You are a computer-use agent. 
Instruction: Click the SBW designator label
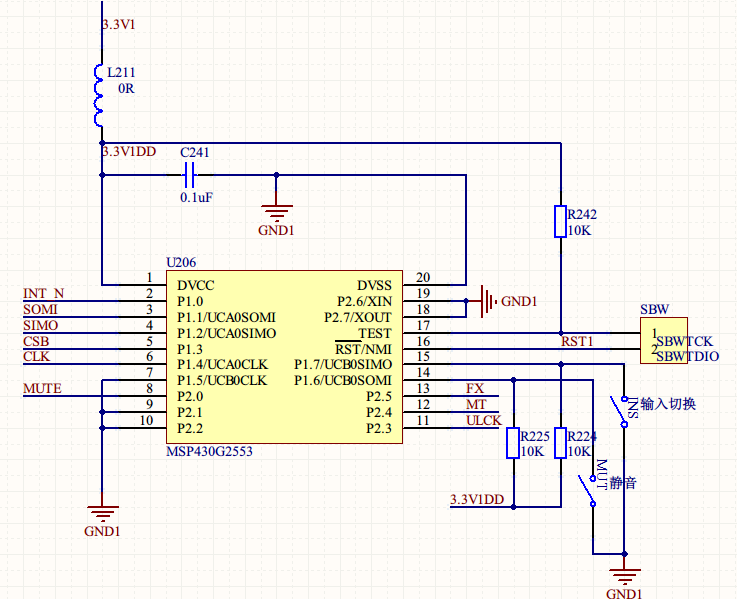click(x=654, y=309)
